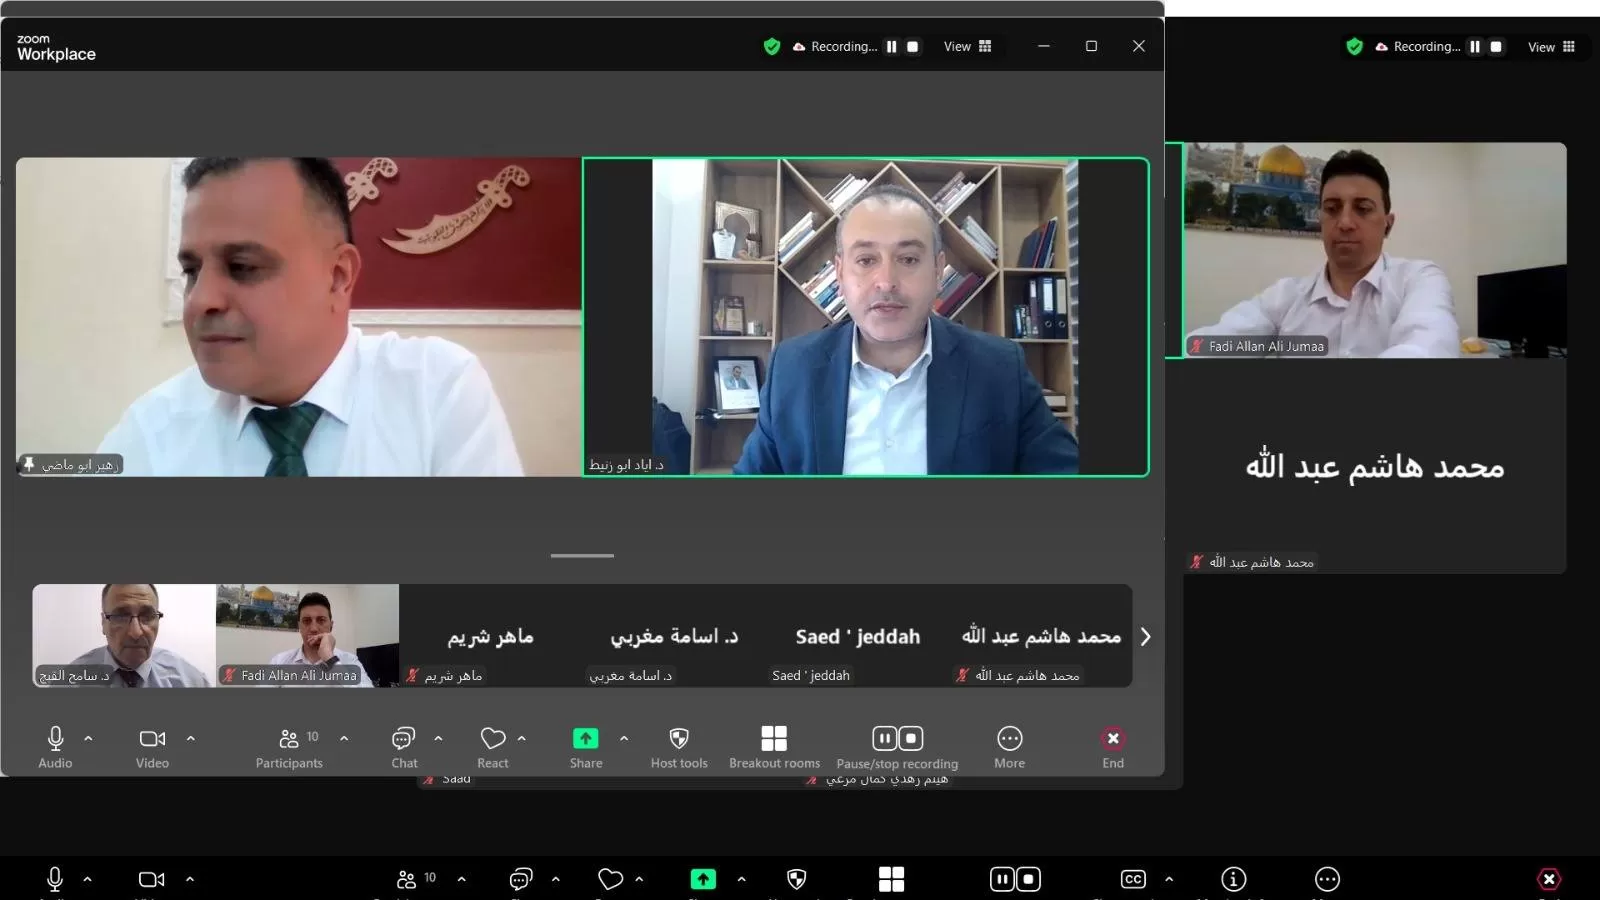The width and height of the screenshot is (1600, 900).
Task: Open the Chat panel
Action: click(x=404, y=747)
